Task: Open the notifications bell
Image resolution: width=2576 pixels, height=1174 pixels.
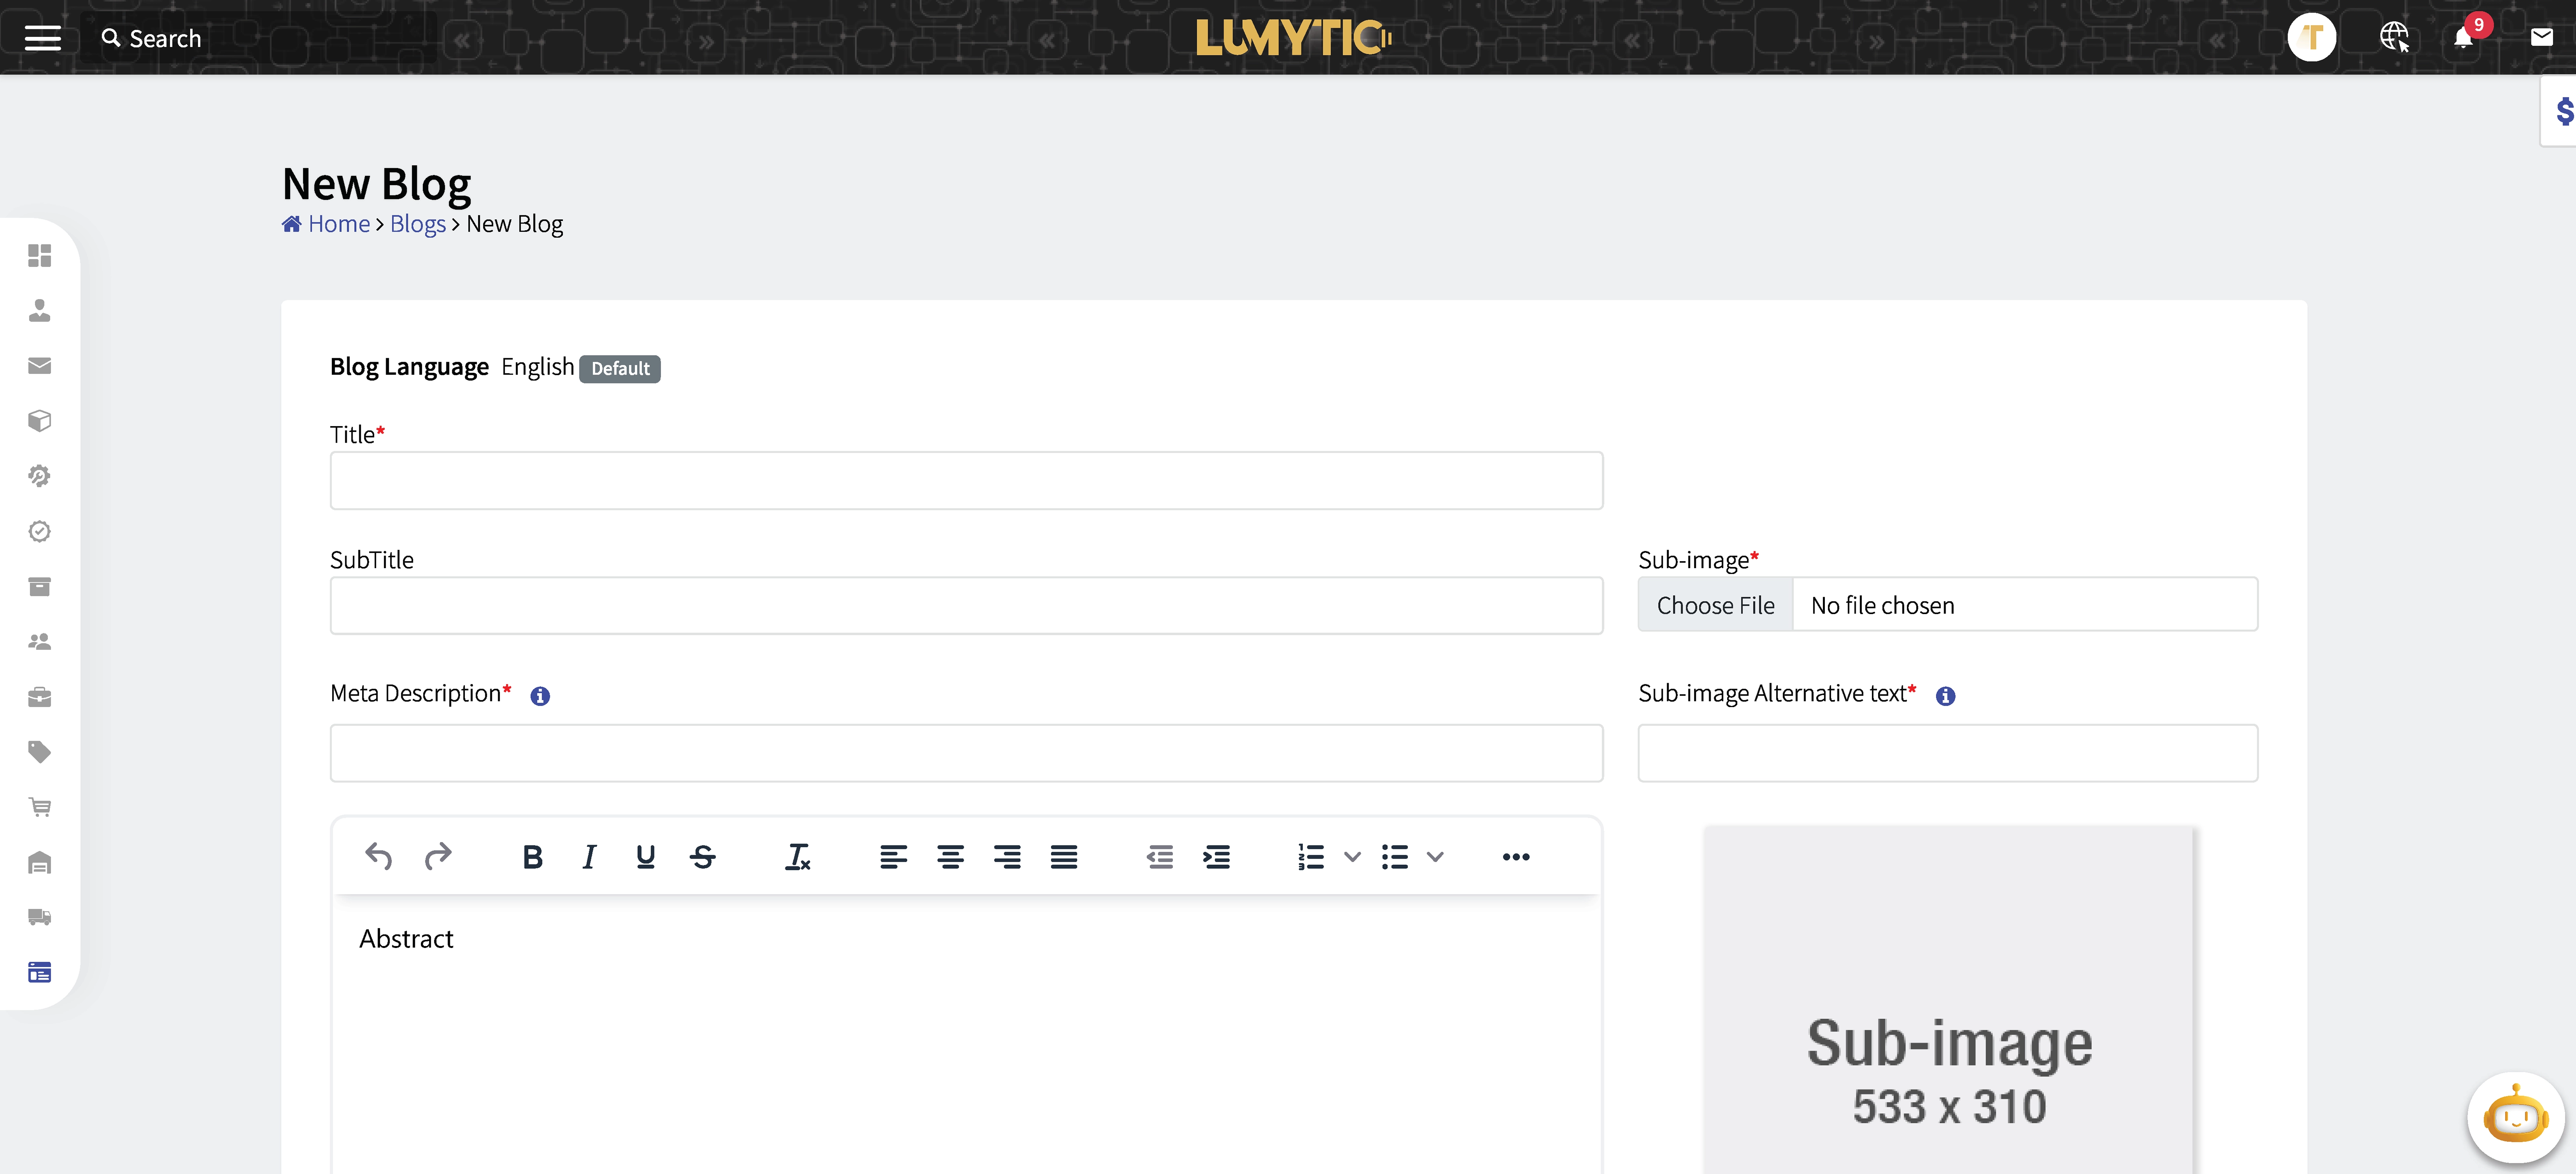Action: [x=2463, y=38]
